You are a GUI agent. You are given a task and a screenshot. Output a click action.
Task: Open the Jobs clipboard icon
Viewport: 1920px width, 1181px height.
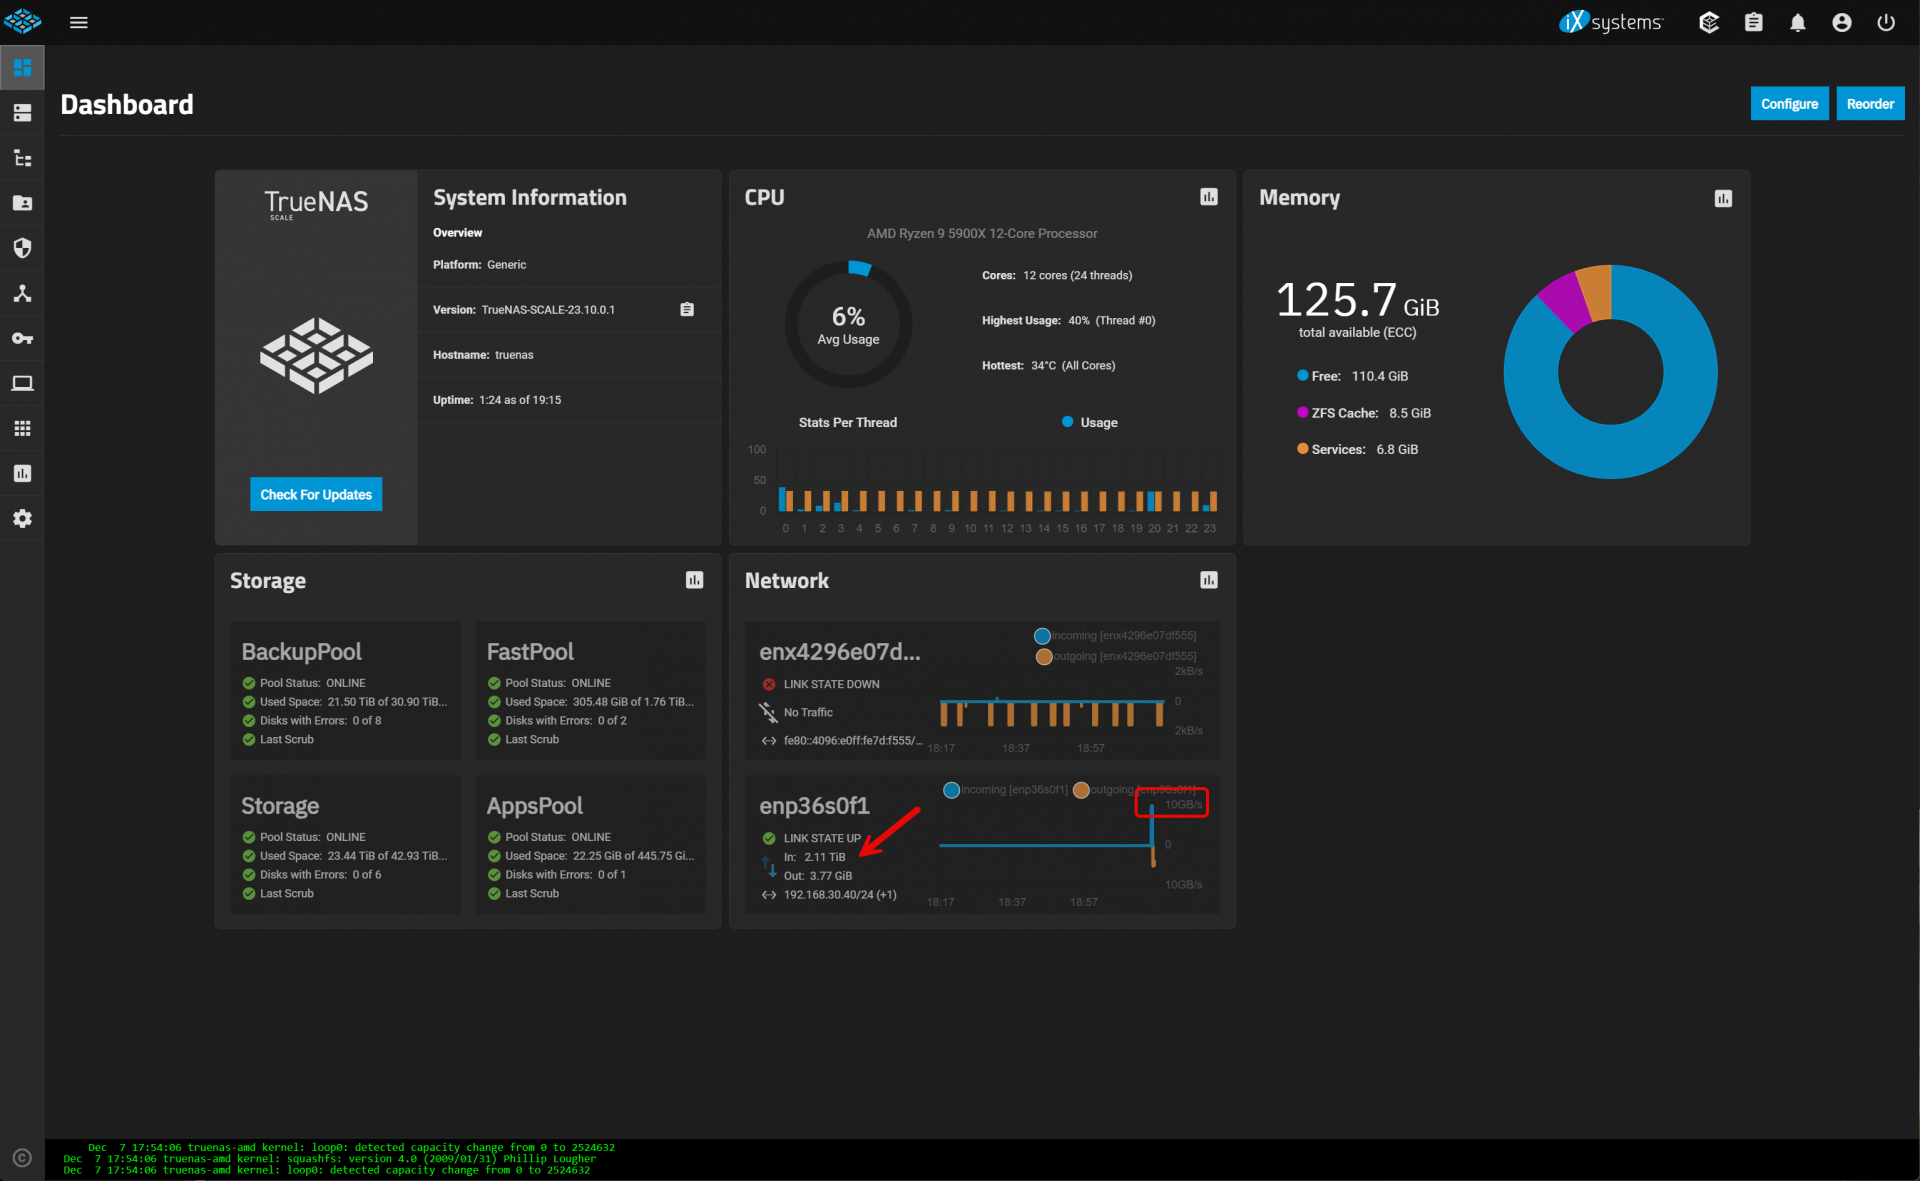point(1753,22)
